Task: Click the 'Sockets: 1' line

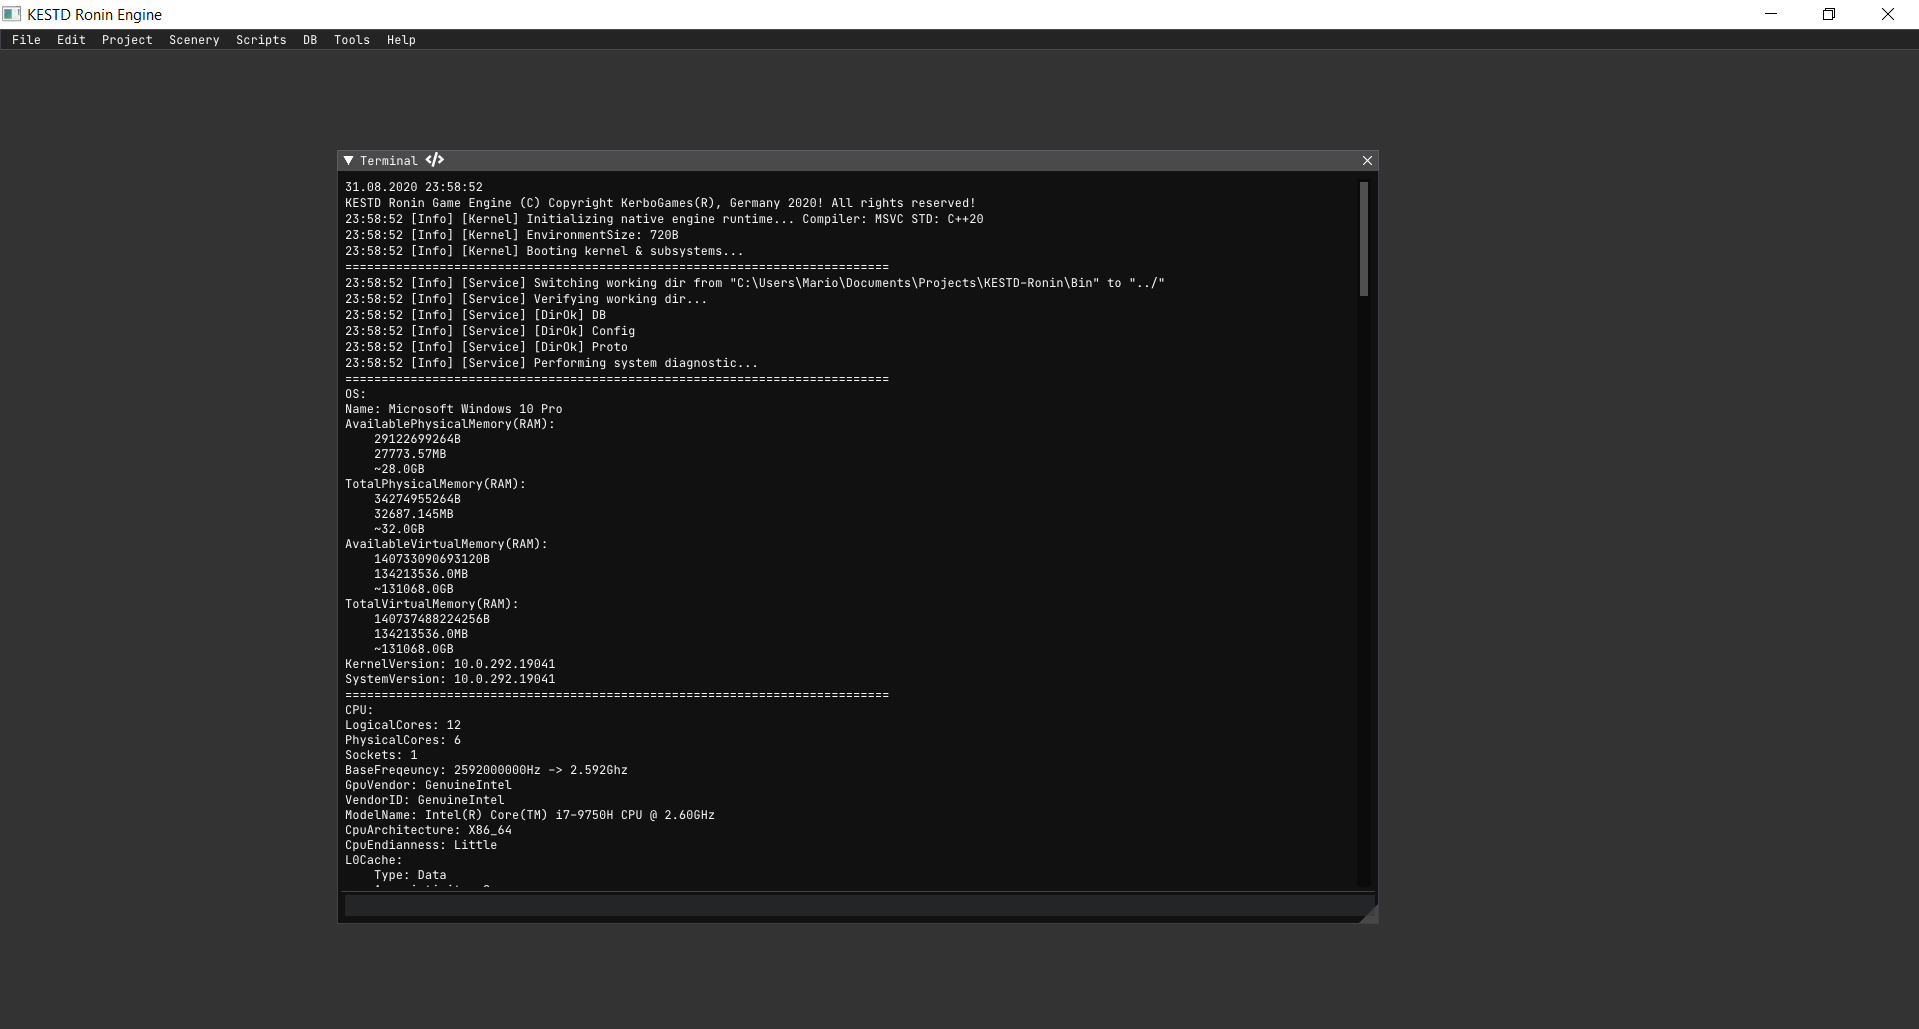Action: (381, 755)
